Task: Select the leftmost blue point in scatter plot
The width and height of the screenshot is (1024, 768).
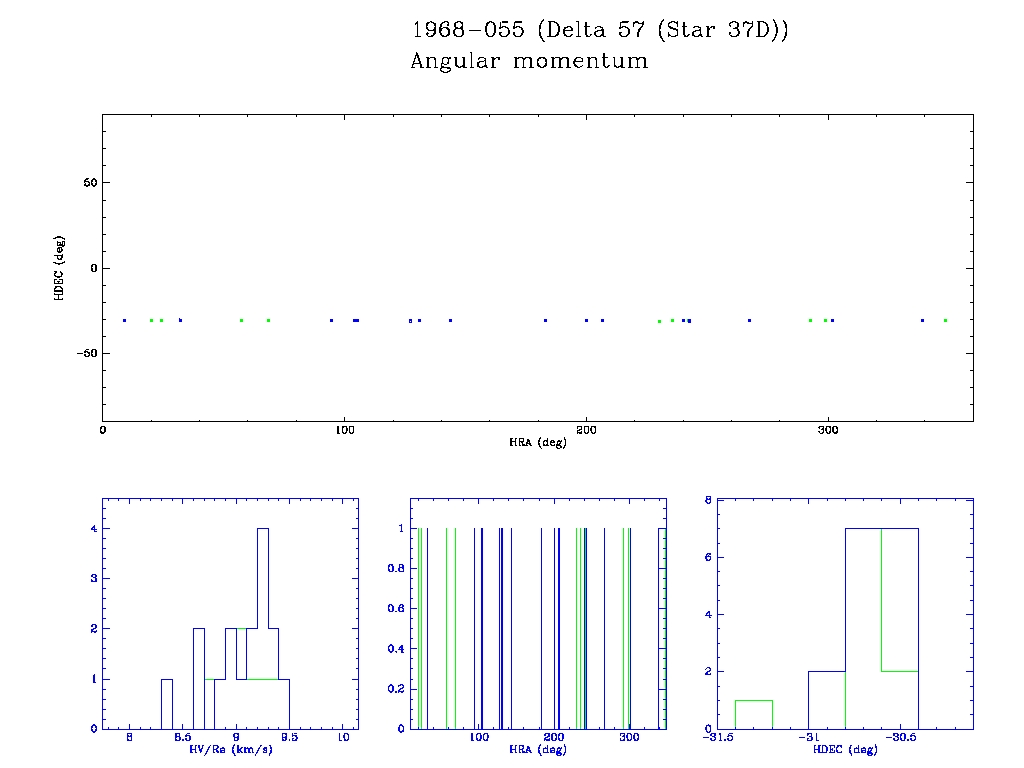Action: [x=124, y=320]
